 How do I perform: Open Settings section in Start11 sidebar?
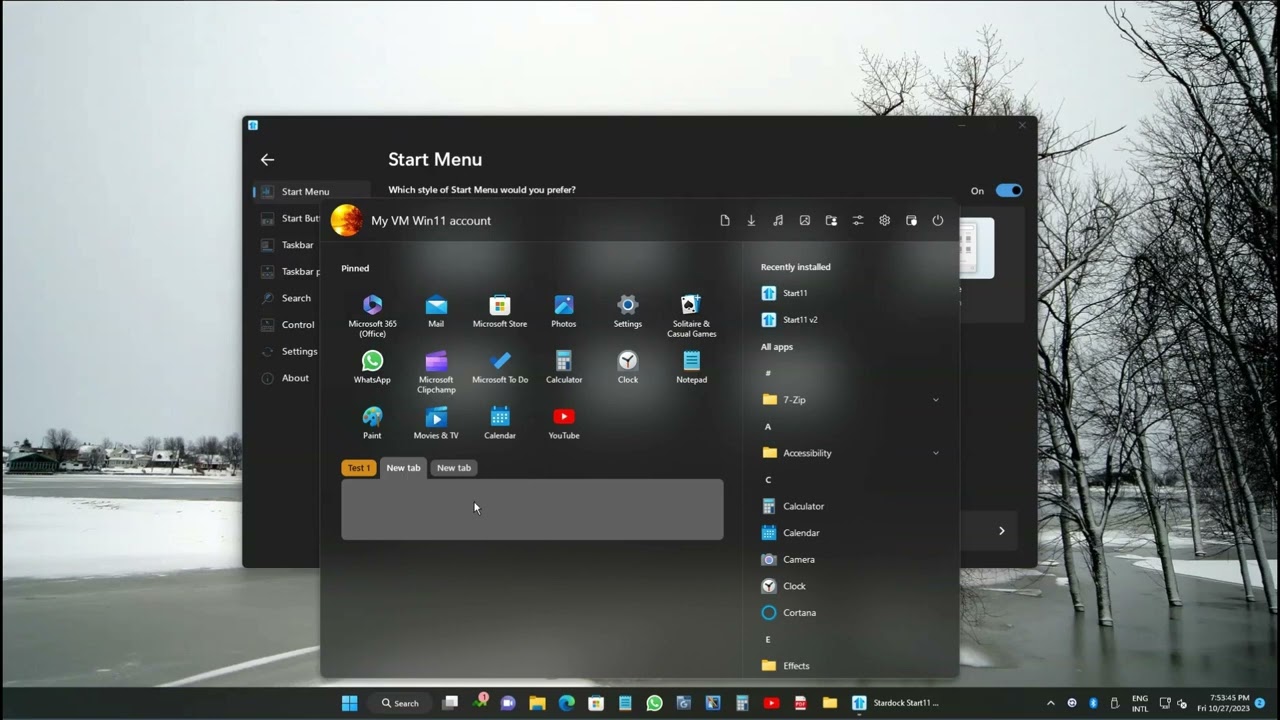[x=290, y=352]
